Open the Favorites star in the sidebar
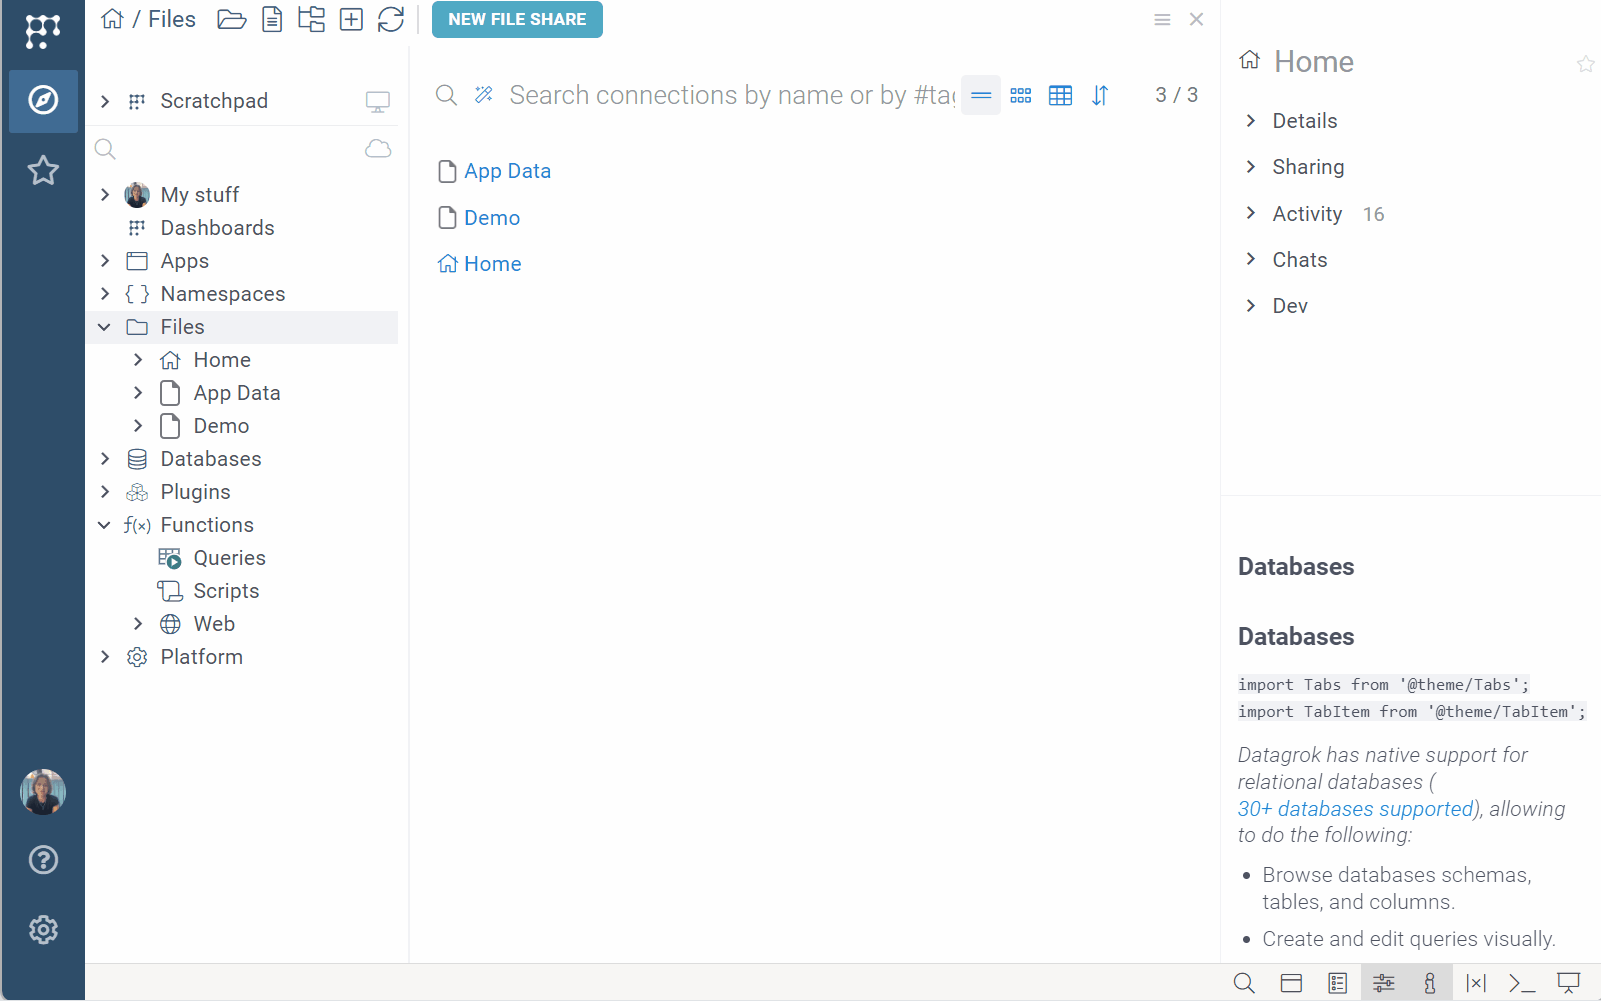Screen dimensions: 1601x1001 point(43,171)
